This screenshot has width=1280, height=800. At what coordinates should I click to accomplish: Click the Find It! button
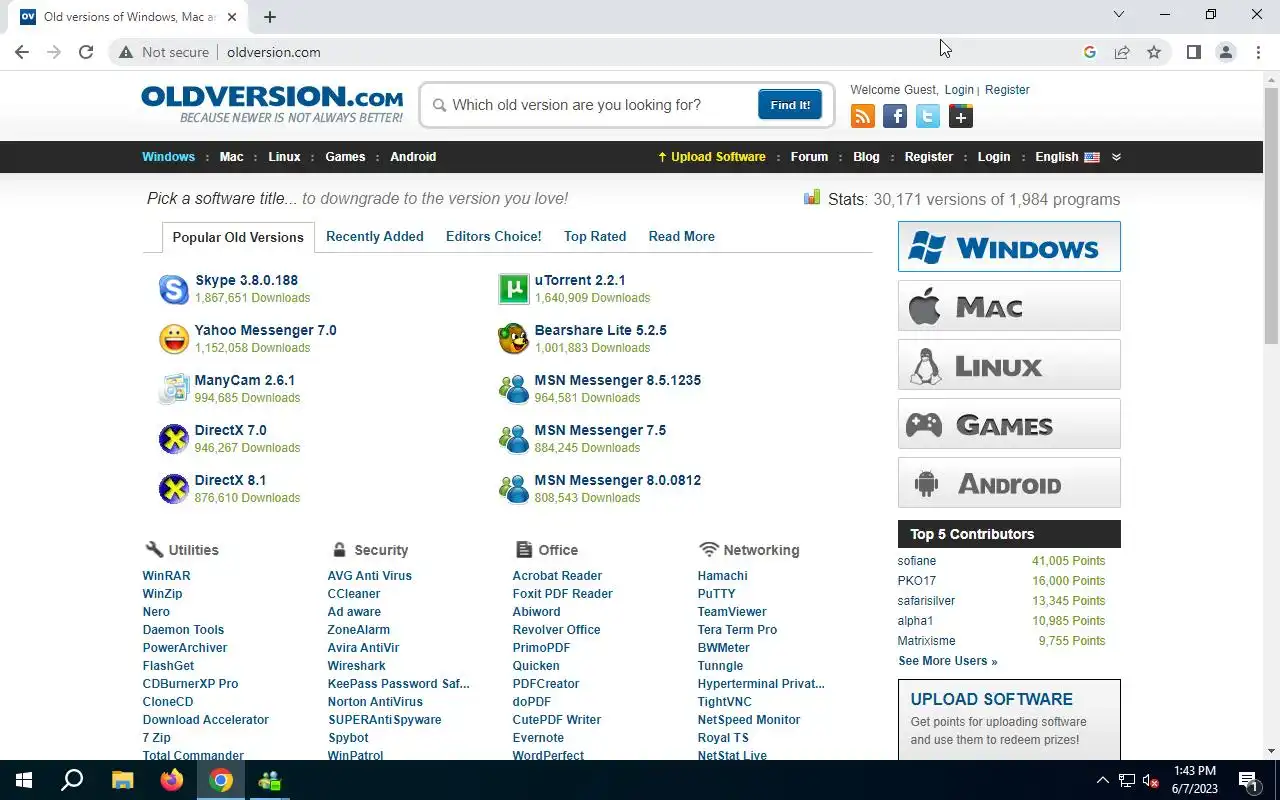click(790, 105)
